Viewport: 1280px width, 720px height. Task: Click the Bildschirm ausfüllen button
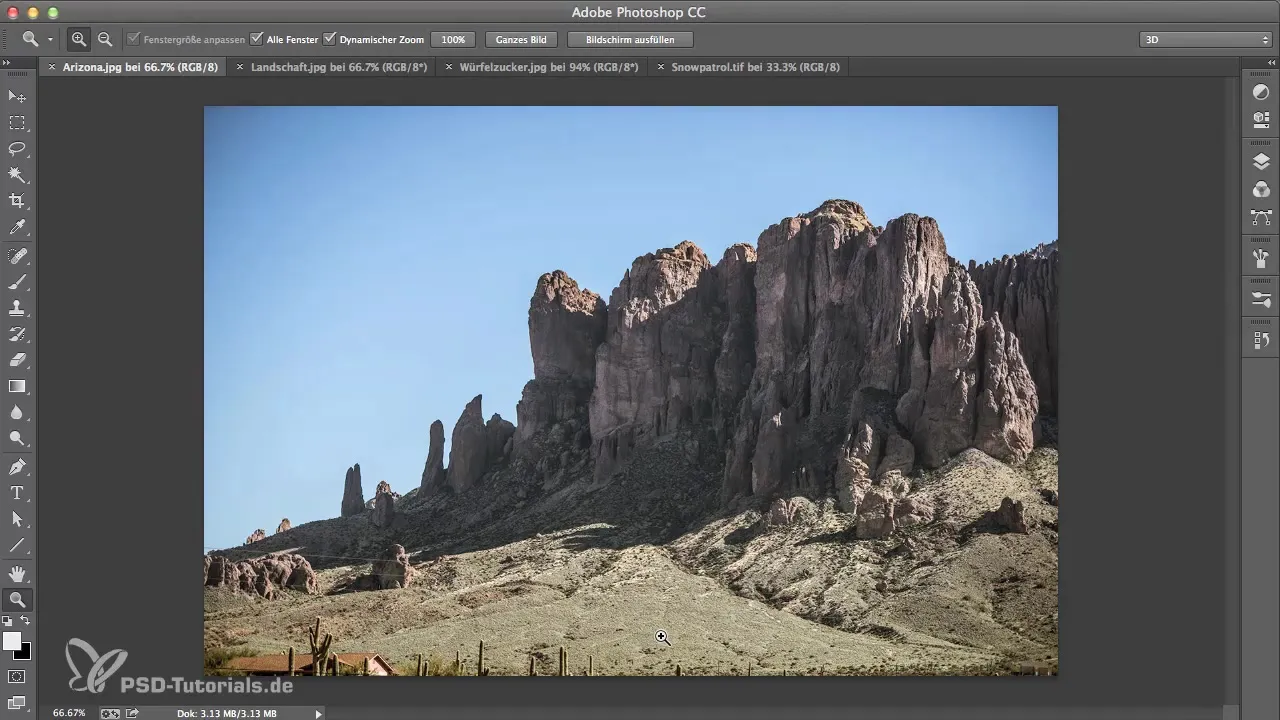[x=630, y=40]
